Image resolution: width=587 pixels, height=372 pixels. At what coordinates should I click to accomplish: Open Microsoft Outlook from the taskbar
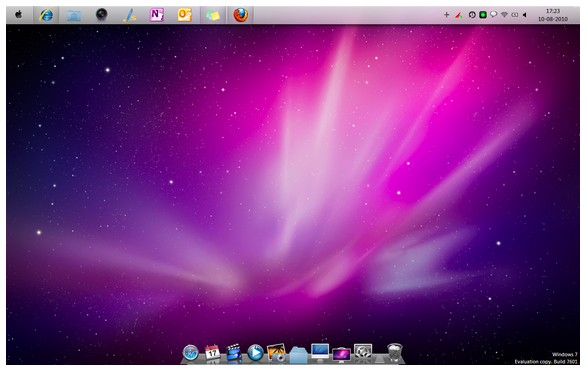(x=184, y=15)
